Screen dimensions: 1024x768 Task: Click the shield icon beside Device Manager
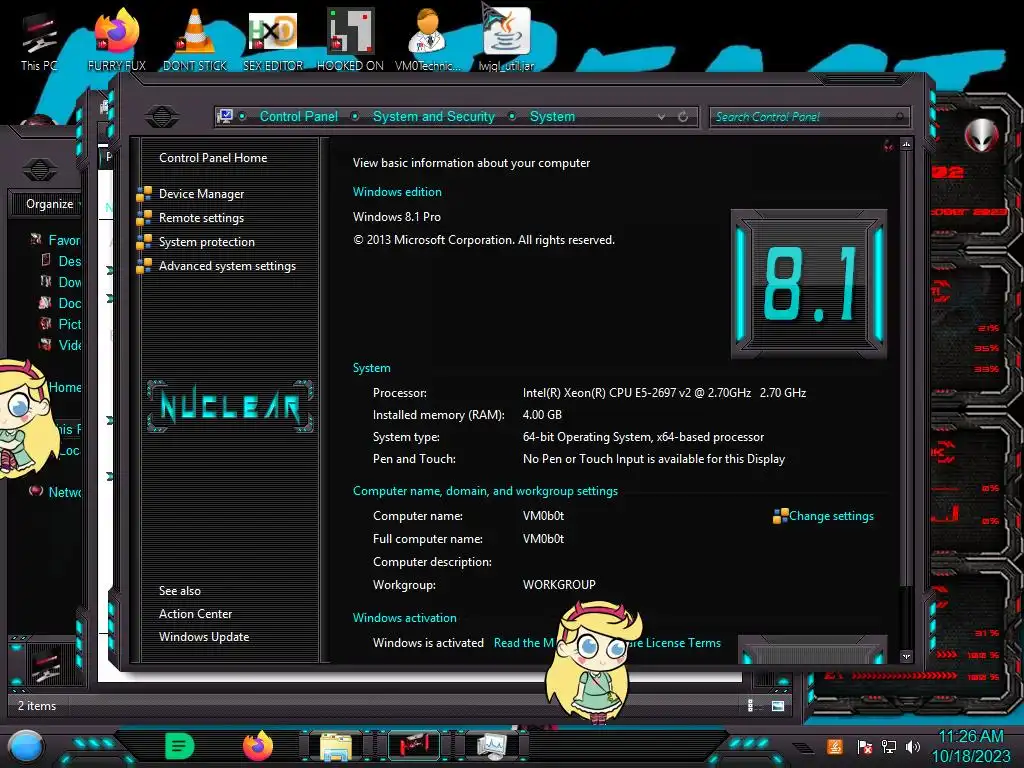pyautogui.click(x=144, y=194)
